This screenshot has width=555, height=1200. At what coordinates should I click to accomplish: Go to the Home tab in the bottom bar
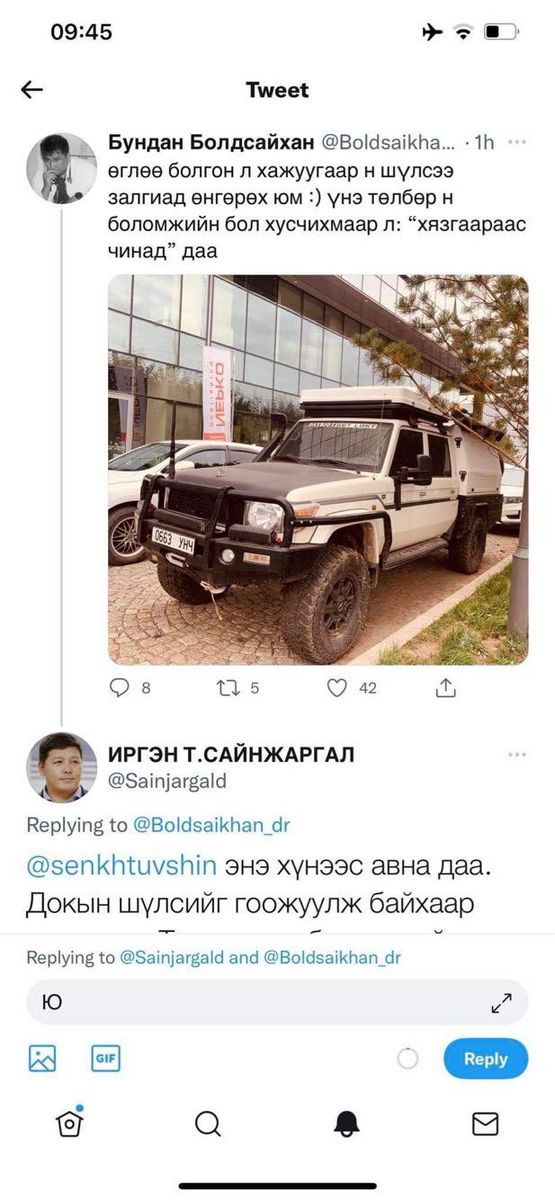(69, 1124)
